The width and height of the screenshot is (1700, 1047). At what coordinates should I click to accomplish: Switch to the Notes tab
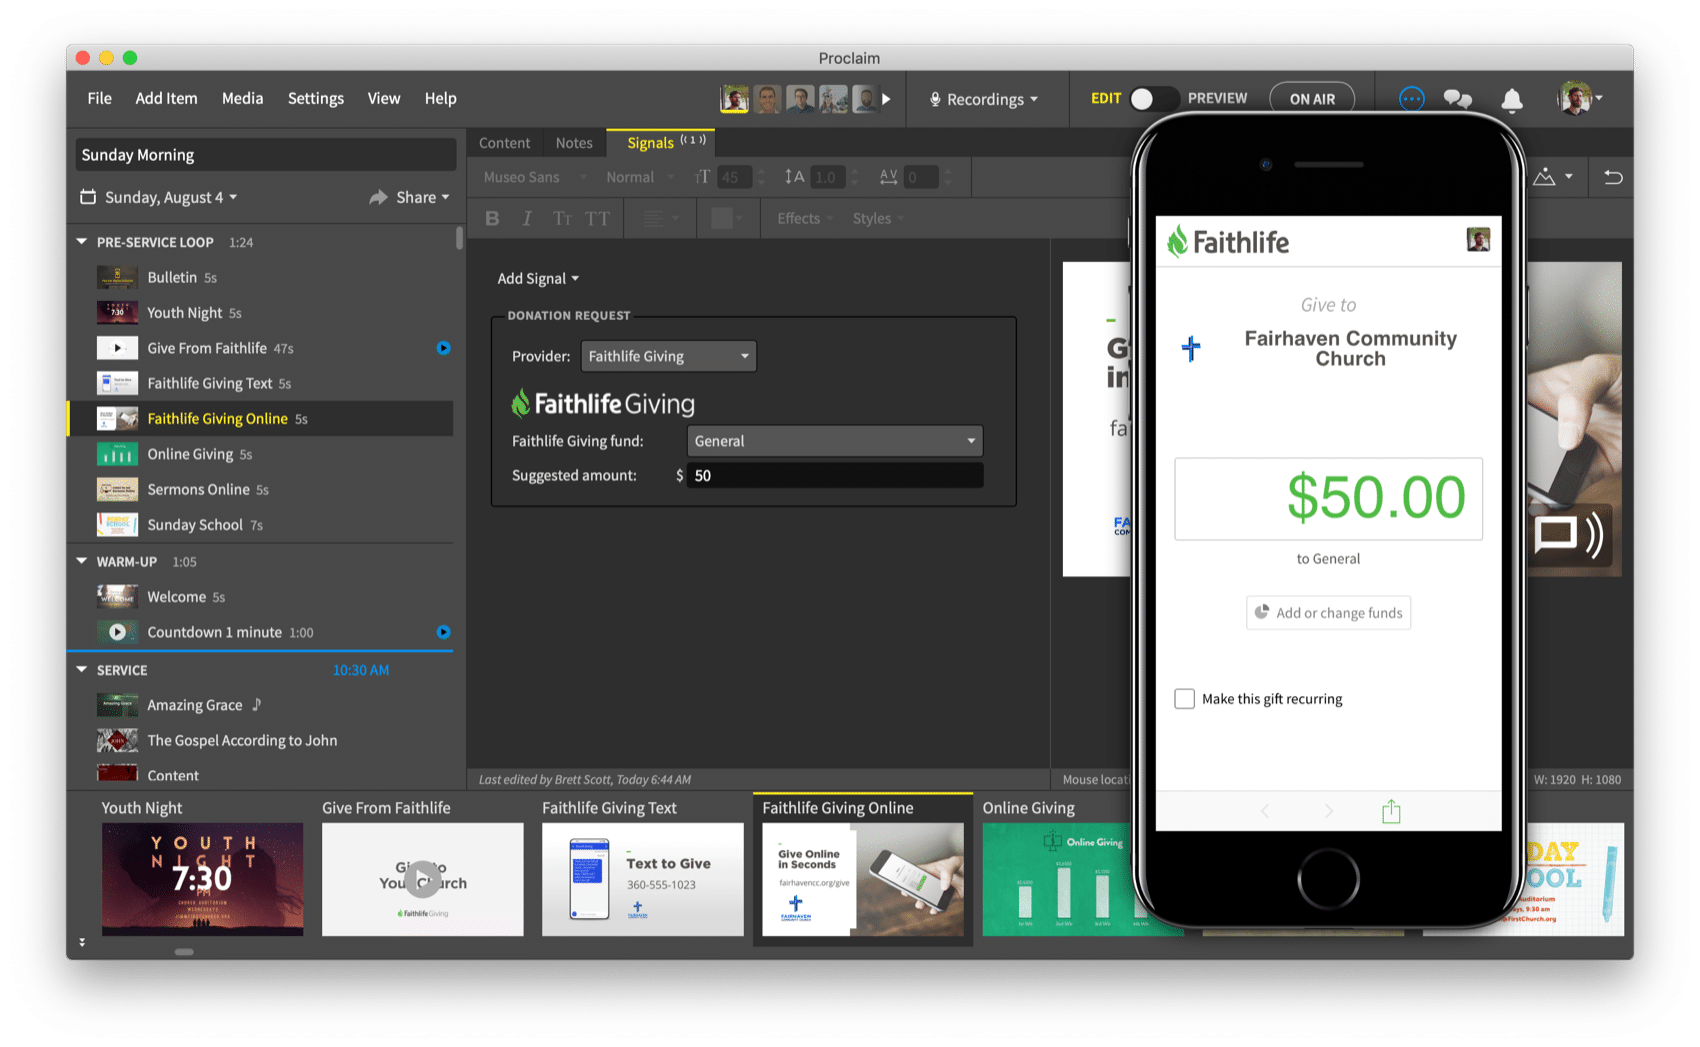tap(574, 143)
